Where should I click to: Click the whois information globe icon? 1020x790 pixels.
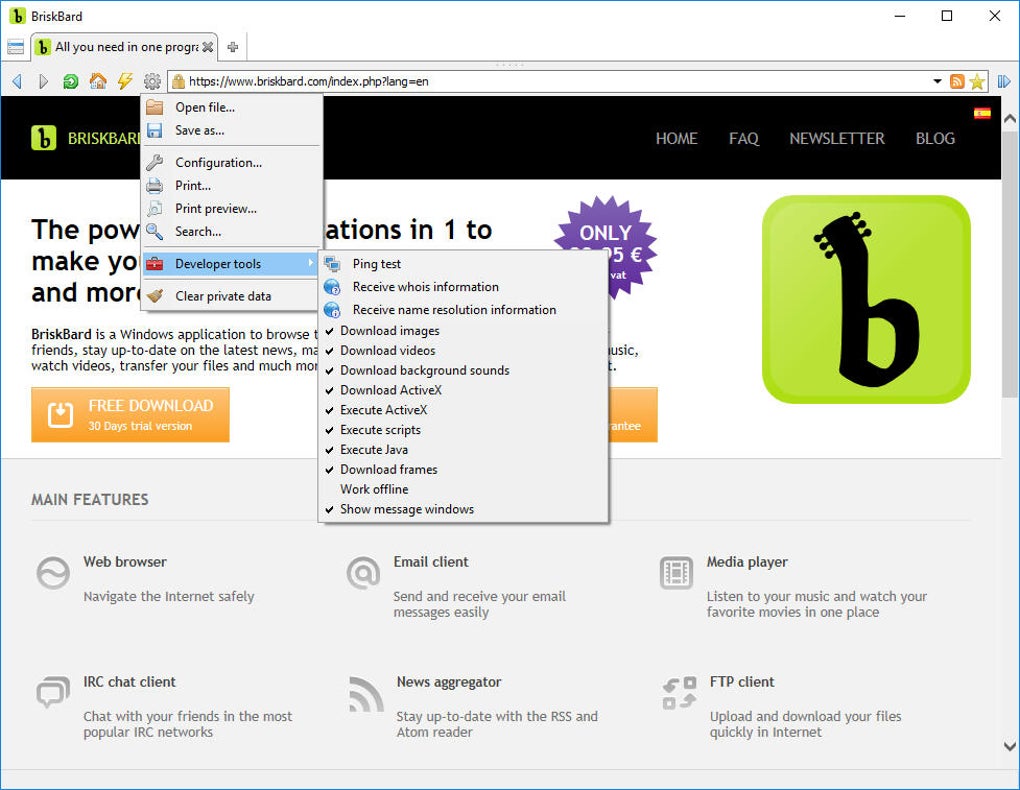click(332, 287)
